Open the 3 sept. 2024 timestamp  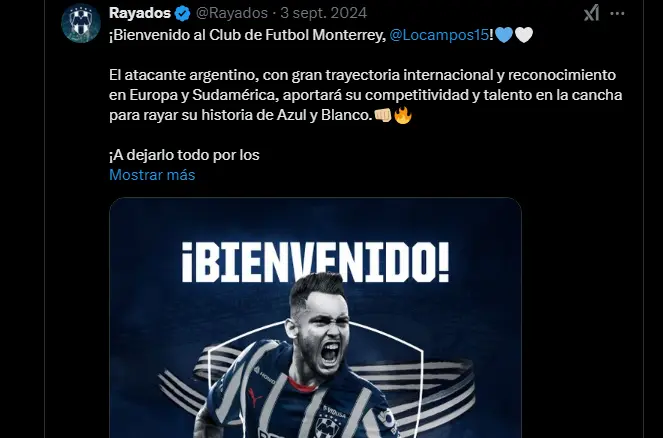[x=323, y=13]
